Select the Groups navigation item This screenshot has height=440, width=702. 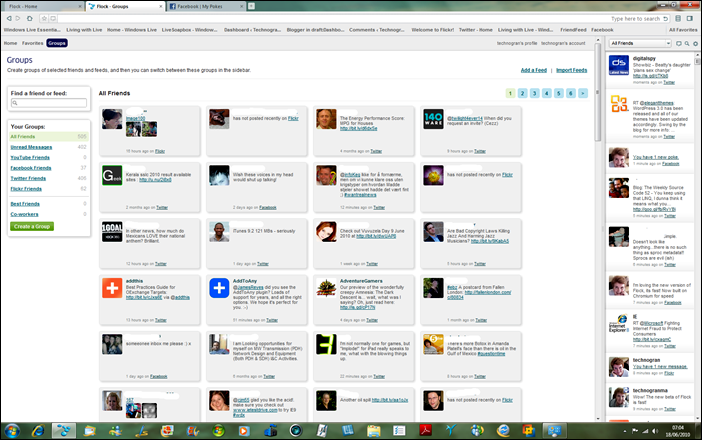[57, 43]
